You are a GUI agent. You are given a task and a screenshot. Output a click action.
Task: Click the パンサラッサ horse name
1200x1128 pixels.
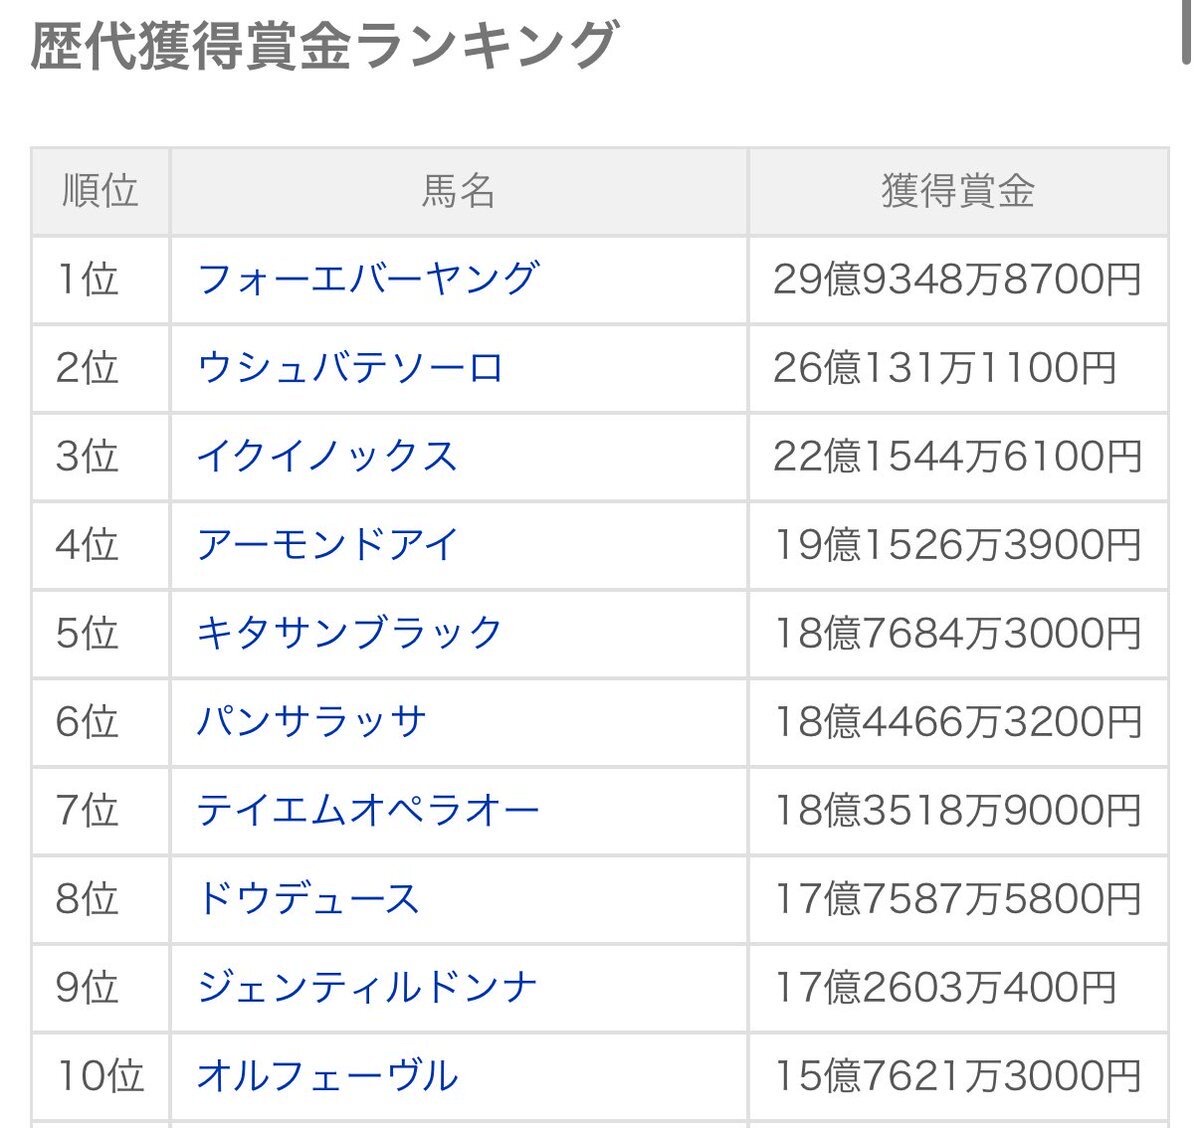tap(311, 721)
